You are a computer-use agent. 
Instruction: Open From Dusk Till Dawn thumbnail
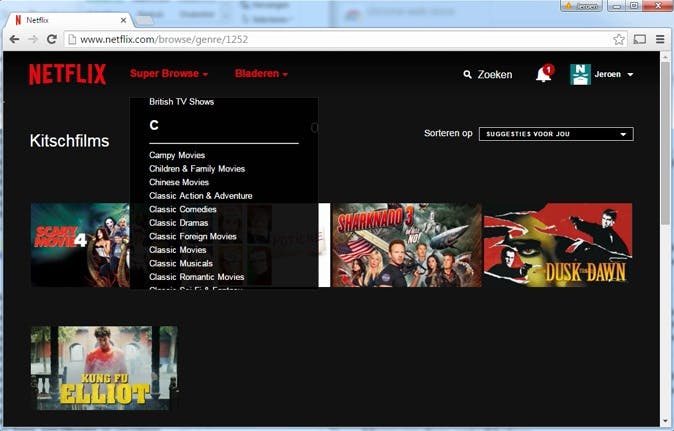click(x=558, y=245)
